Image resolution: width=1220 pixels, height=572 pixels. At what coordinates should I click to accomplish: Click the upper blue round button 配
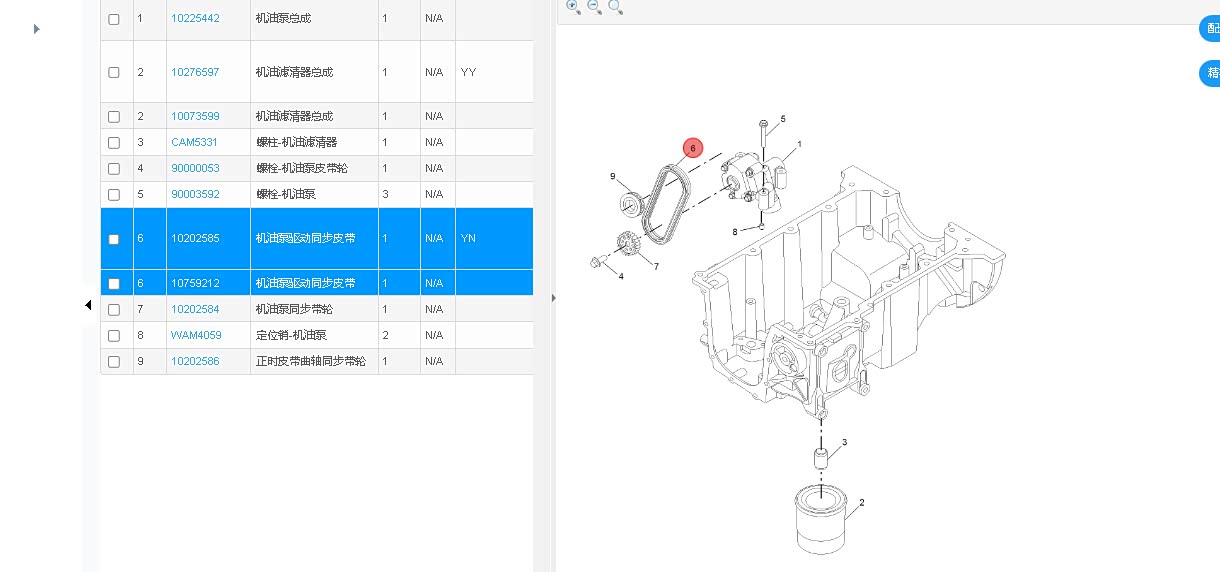[1211, 29]
